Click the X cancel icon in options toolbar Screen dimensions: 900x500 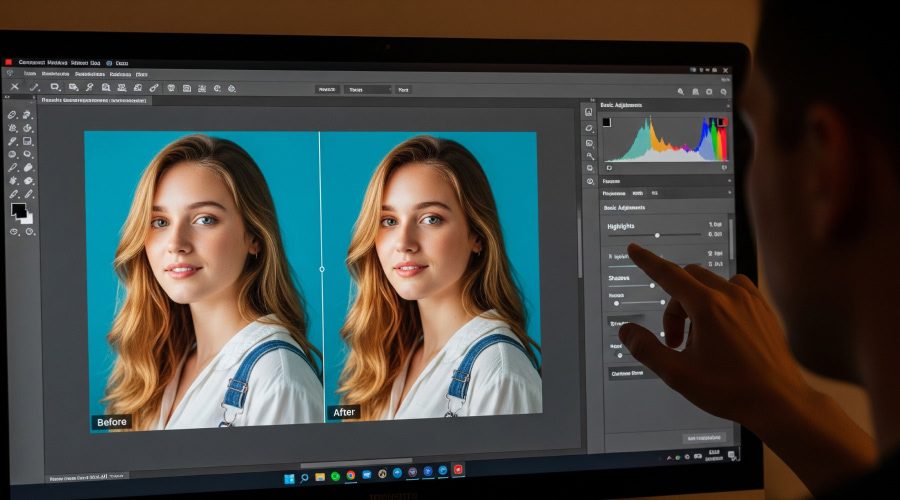click(15, 87)
